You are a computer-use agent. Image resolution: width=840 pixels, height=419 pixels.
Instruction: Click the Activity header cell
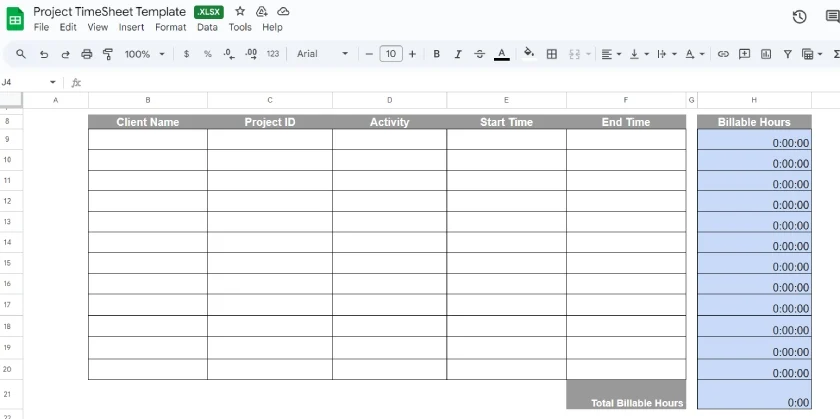389,122
